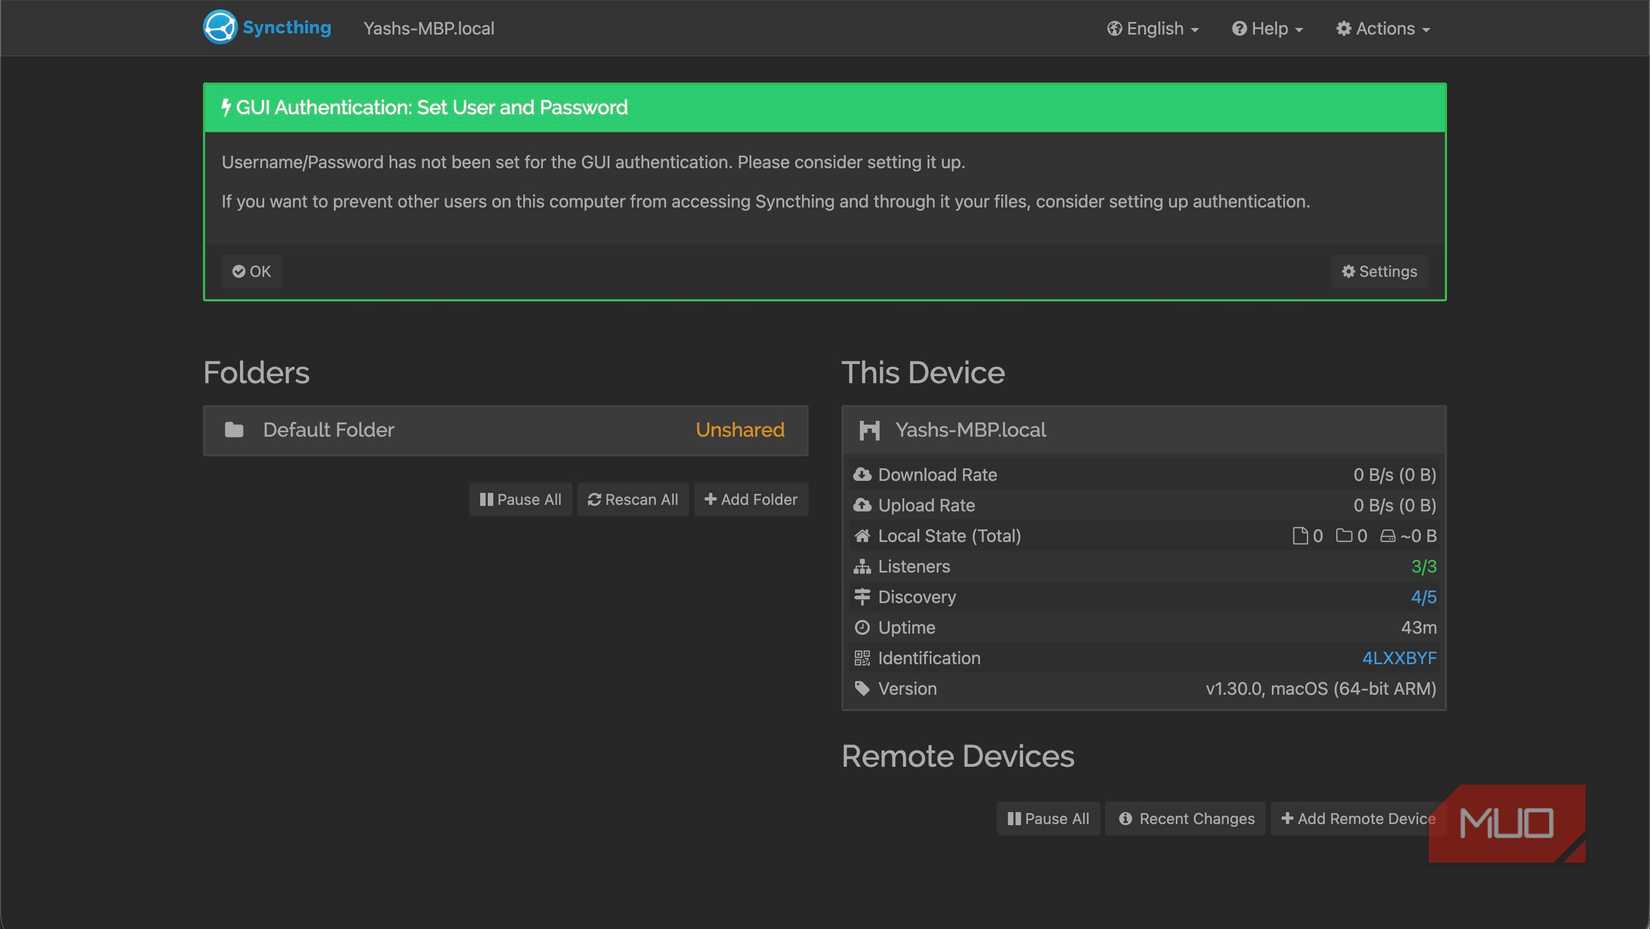Click the QR code Identification icon

[862, 658]
